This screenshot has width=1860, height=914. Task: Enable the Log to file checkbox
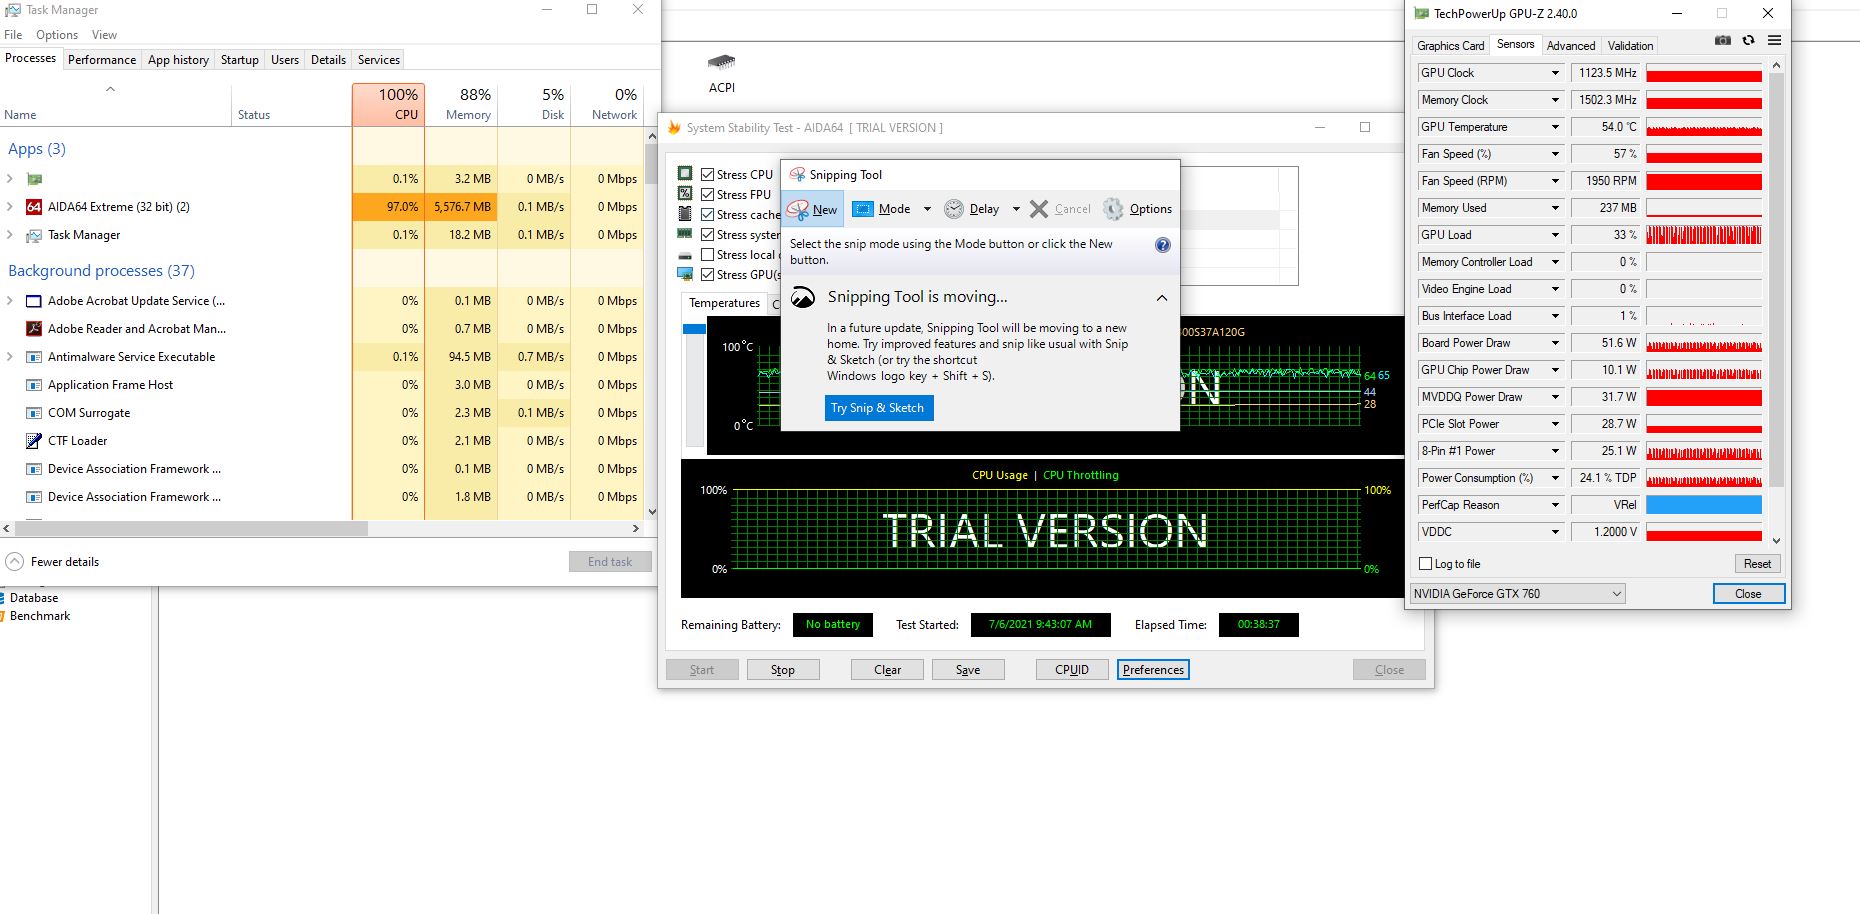coord(1426,564)
